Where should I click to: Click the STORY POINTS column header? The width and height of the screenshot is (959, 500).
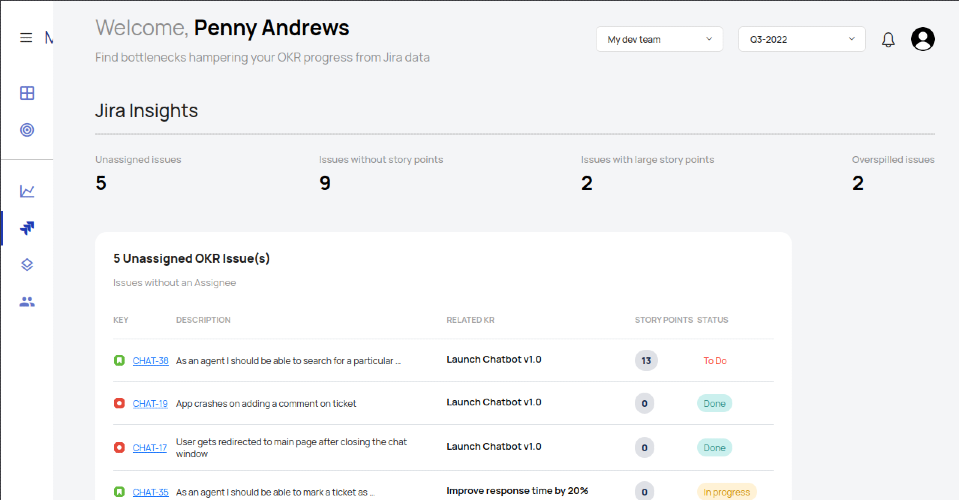coord(664,320)
